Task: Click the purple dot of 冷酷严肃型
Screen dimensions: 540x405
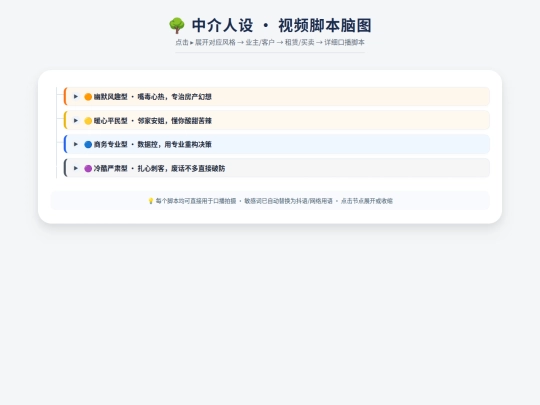Action: (x=88, y=168)
